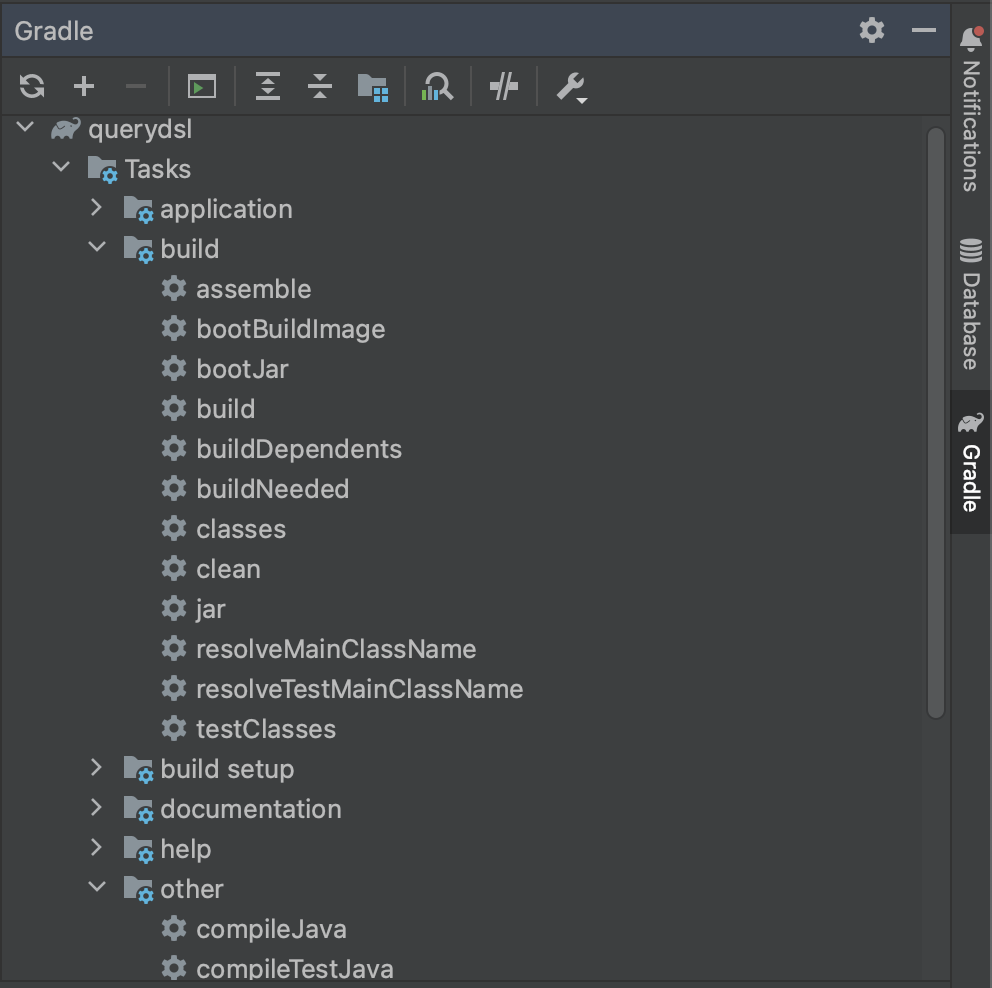Expand the help task group
The image size is (992, 988).
point(97,847)
